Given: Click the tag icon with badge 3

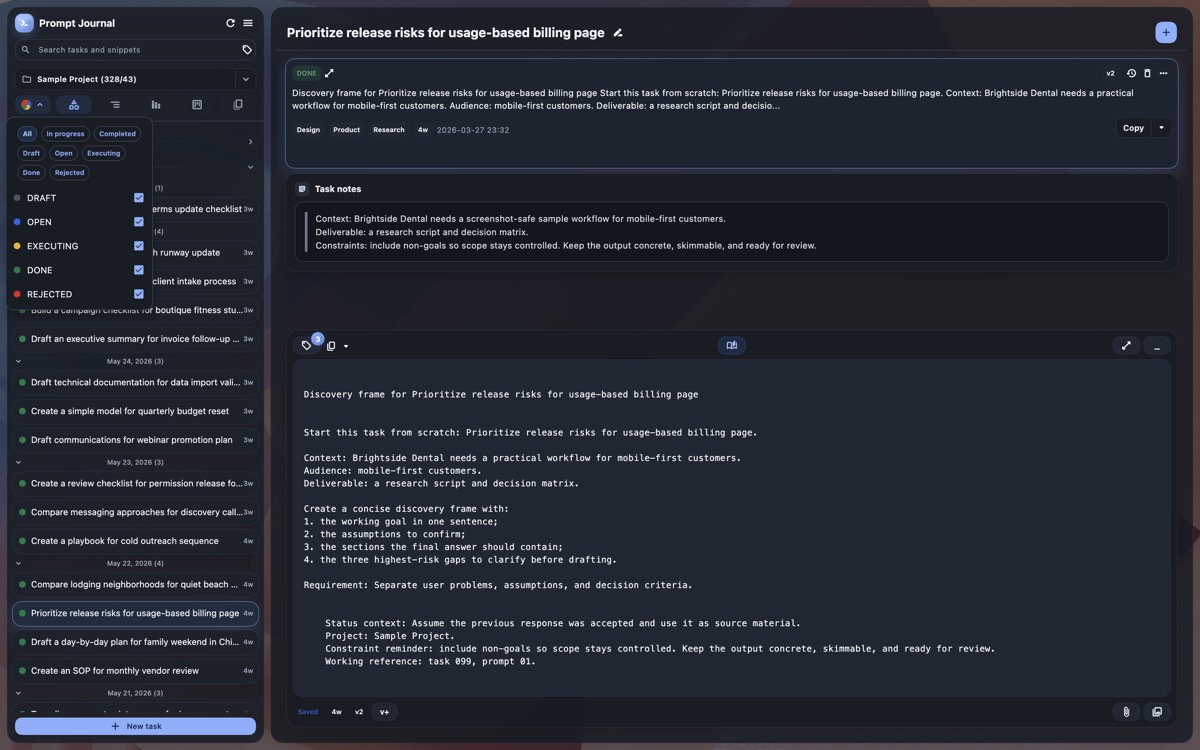Looking at the screenshot, I should (307, 346).
